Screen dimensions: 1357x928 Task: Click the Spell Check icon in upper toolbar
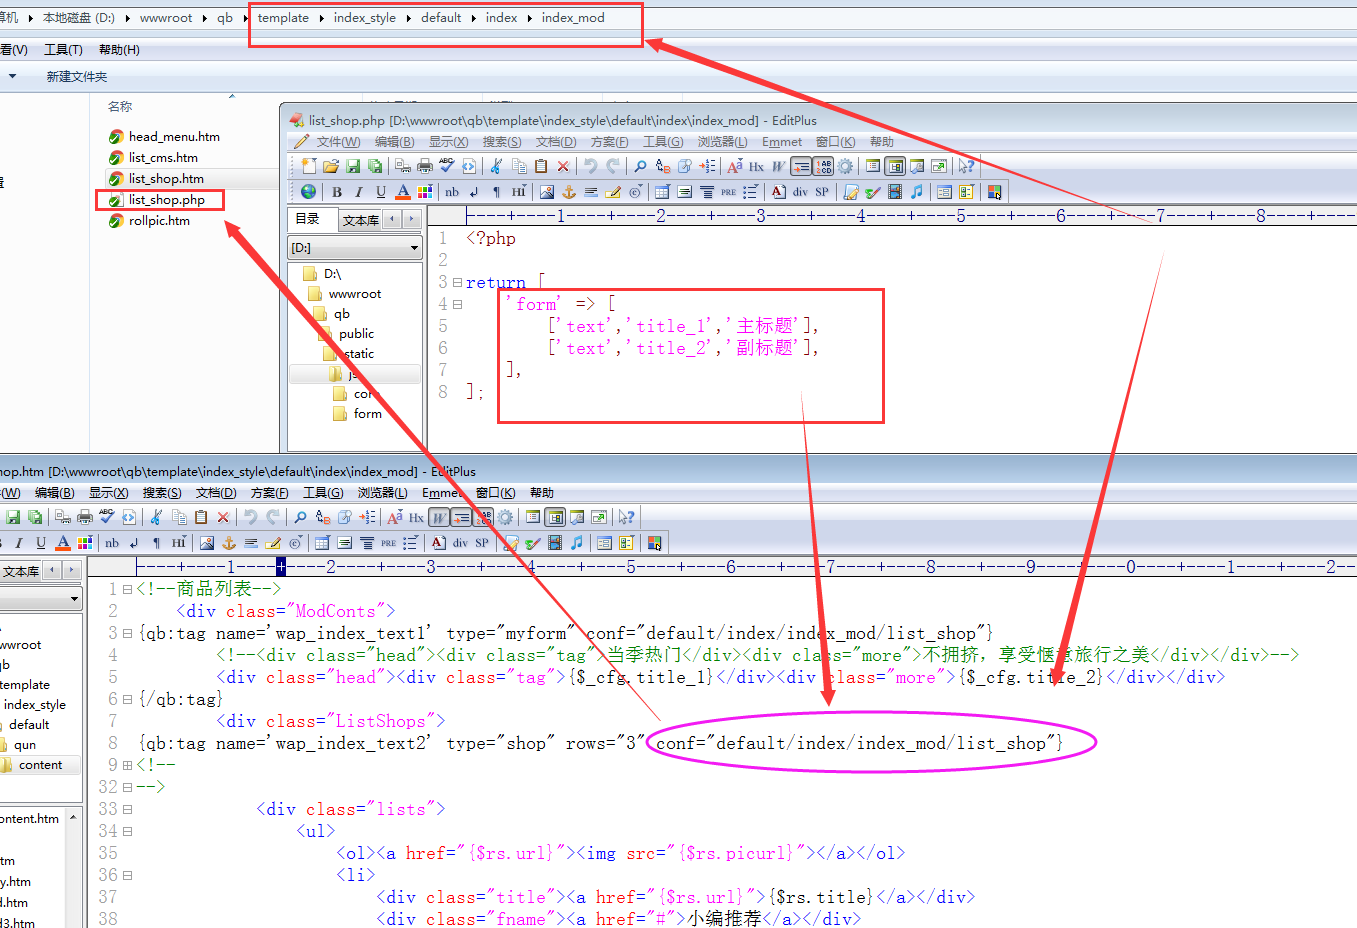[447, 166]
